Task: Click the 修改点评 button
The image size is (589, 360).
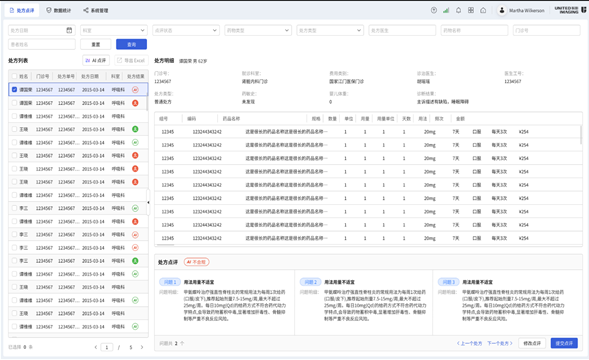Action: pos(532,343)
